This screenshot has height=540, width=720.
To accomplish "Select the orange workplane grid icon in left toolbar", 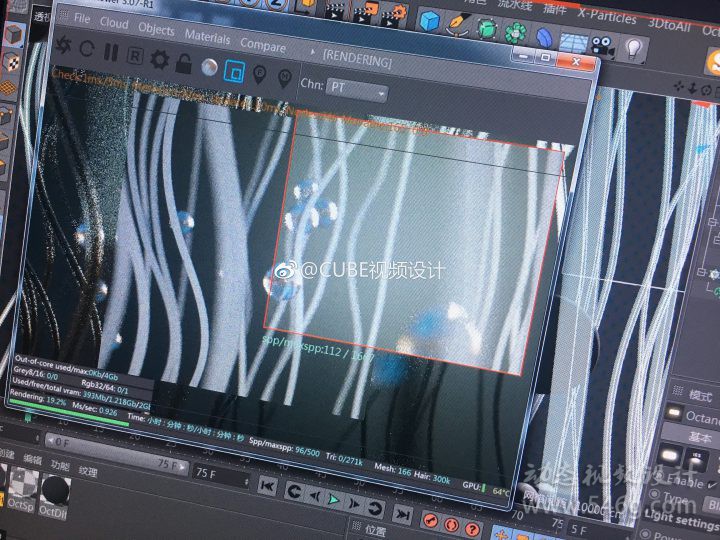I will 8,87.
